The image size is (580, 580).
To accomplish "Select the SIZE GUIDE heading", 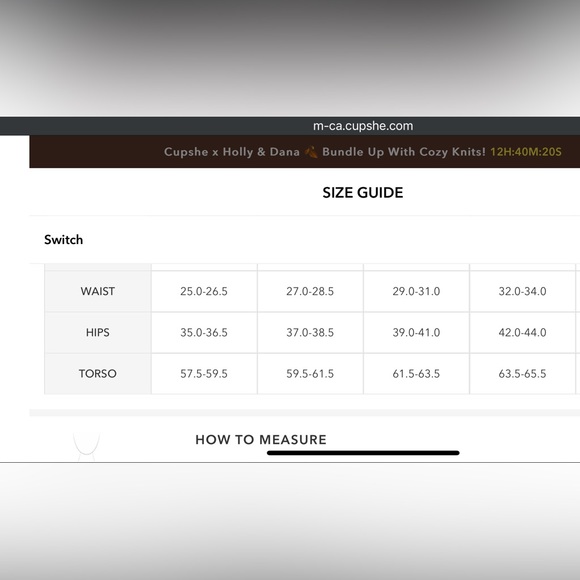I will [x=362, y=193].
